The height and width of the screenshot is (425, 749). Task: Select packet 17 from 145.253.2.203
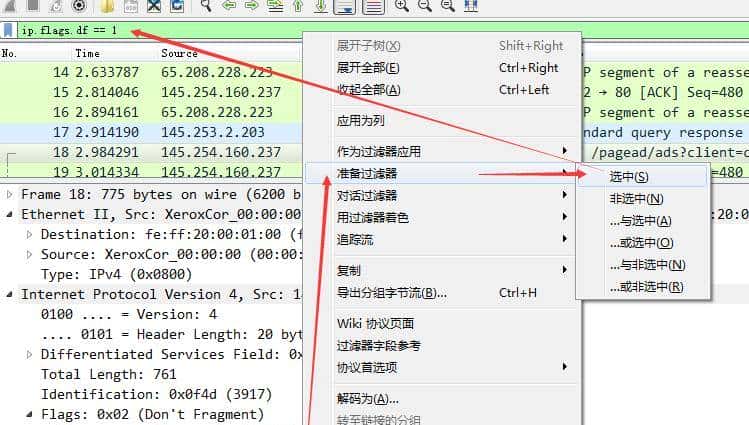151,132
